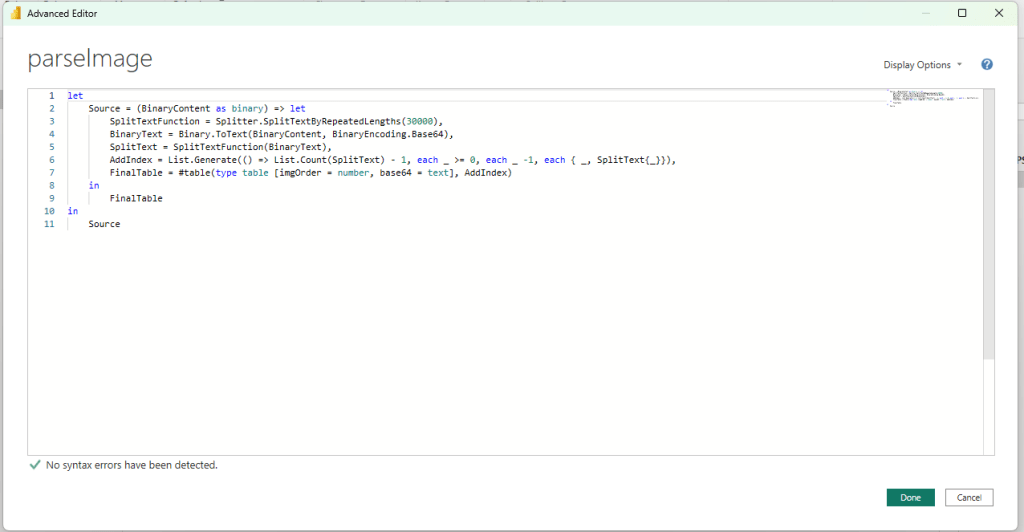Expand the Display Options dropdown

pos(922,65)
